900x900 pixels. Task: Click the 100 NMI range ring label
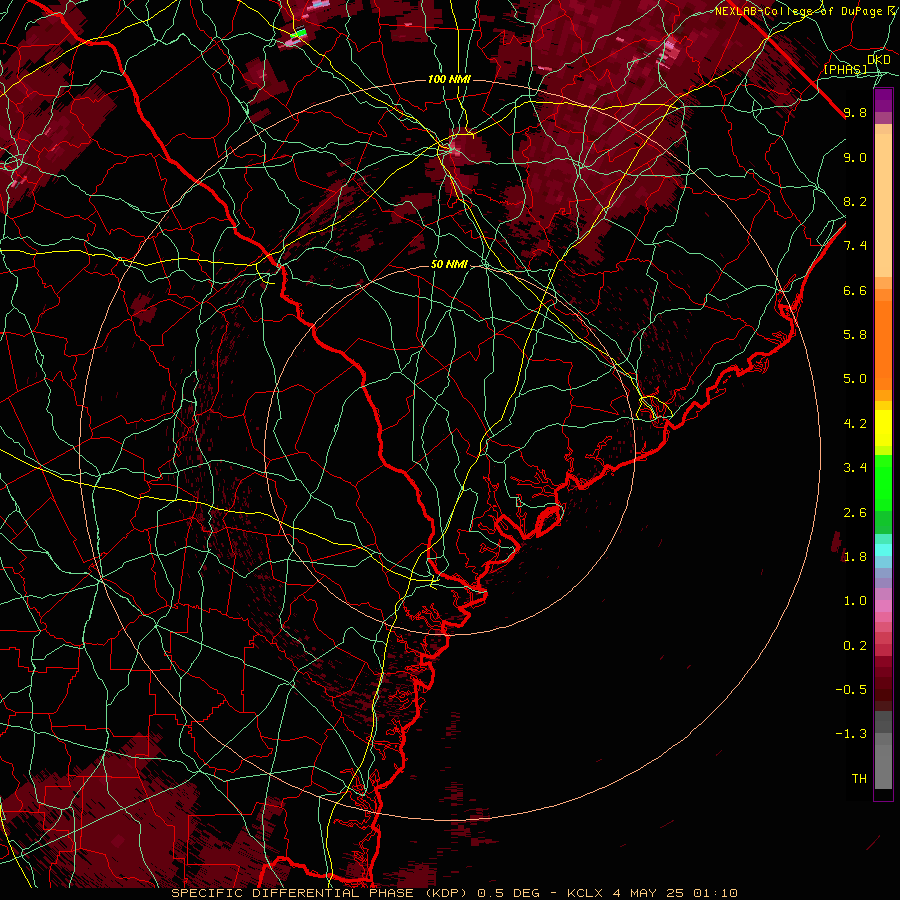coord(449,79)
